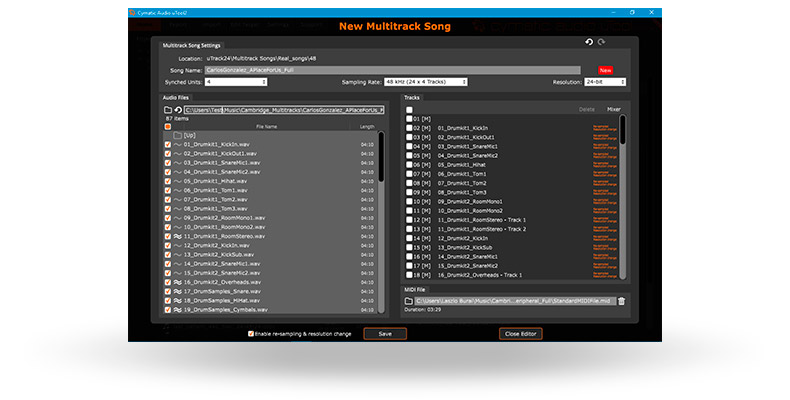The height and width of the screenshot is (400, 790).
Task: Click the Save button
Action: point(385,334)
